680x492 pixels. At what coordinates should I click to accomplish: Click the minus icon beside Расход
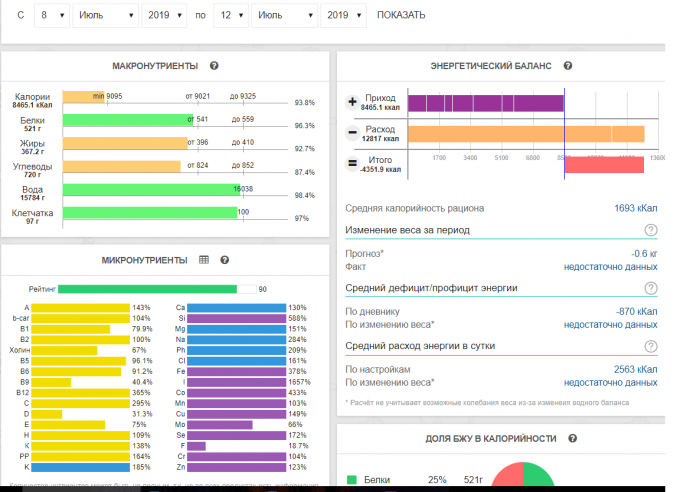coord(352,133)
